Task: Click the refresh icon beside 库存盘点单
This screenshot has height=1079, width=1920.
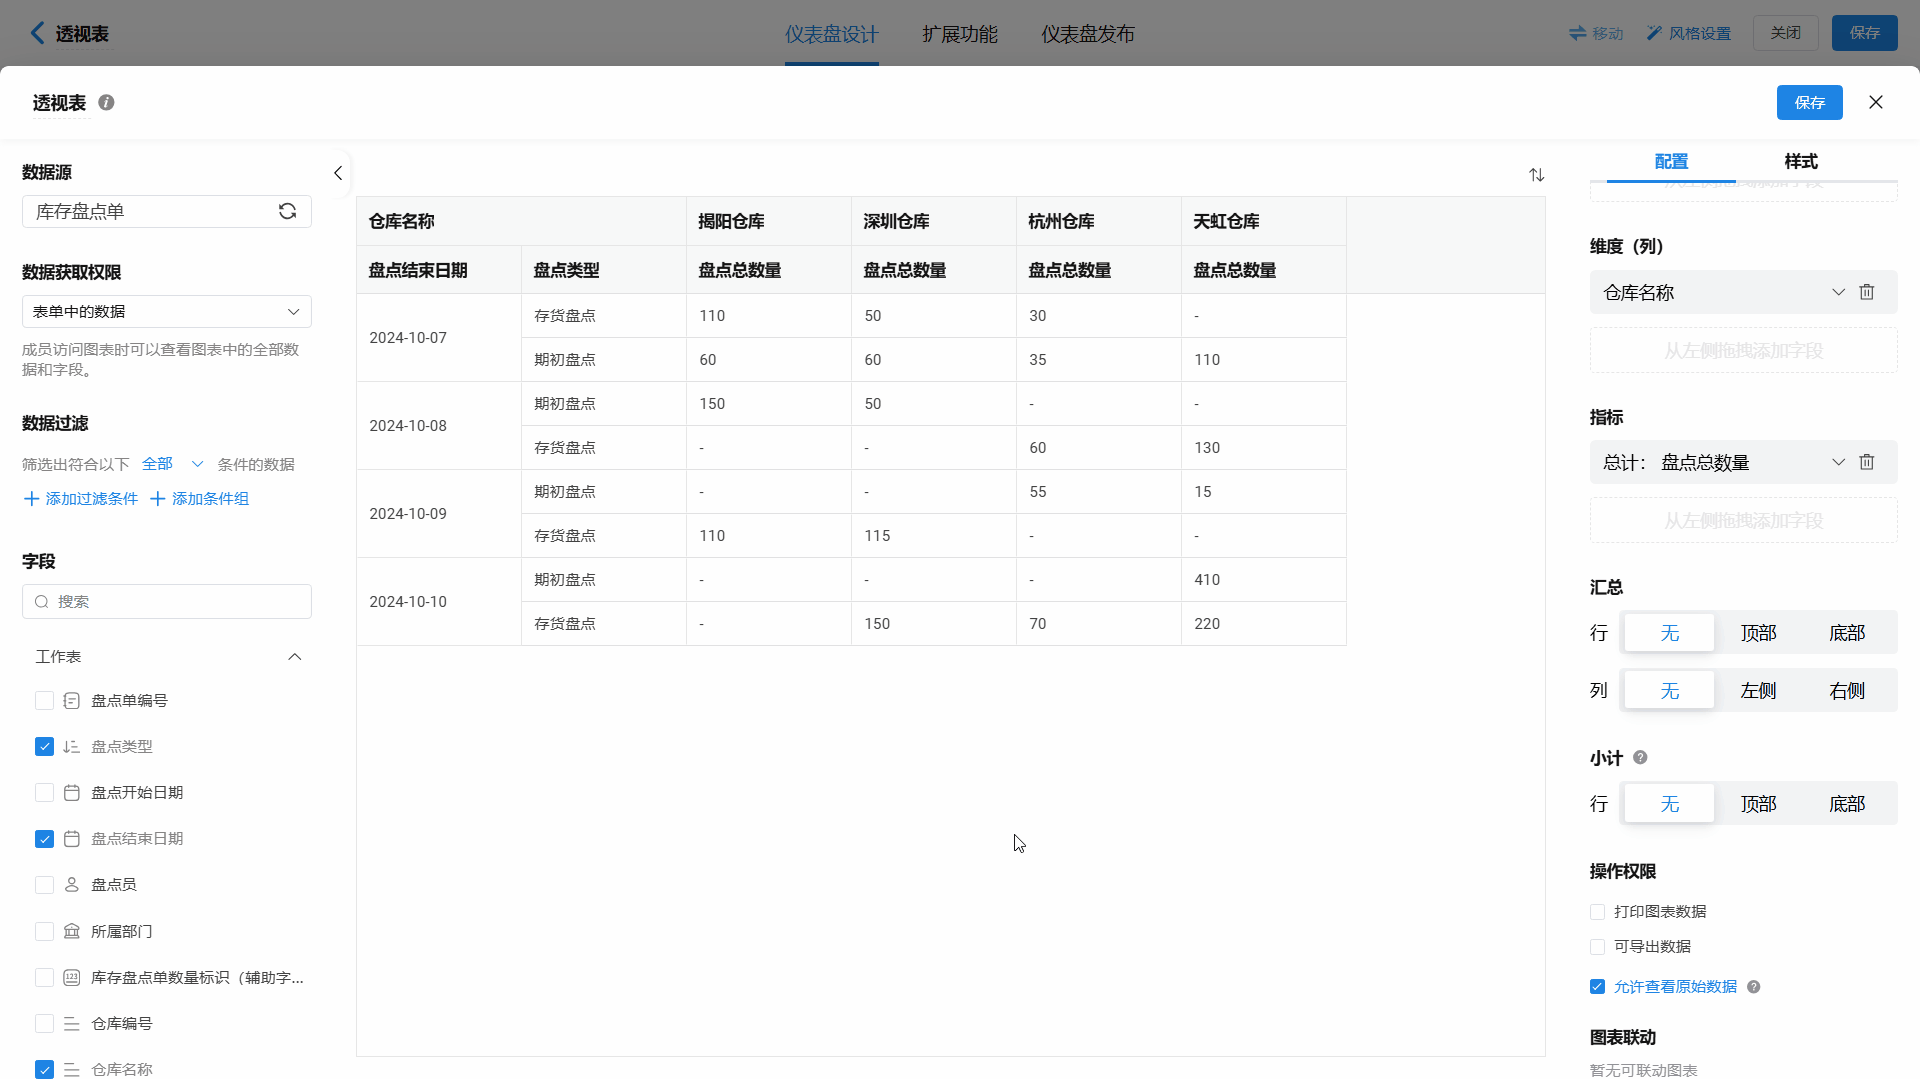Action: click(x=287, y=211)
